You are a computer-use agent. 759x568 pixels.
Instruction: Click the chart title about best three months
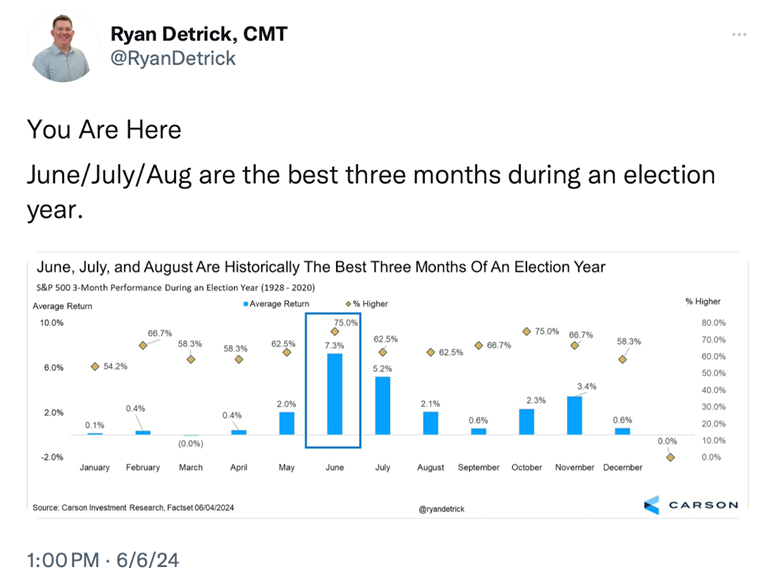(x=320, y=267)
